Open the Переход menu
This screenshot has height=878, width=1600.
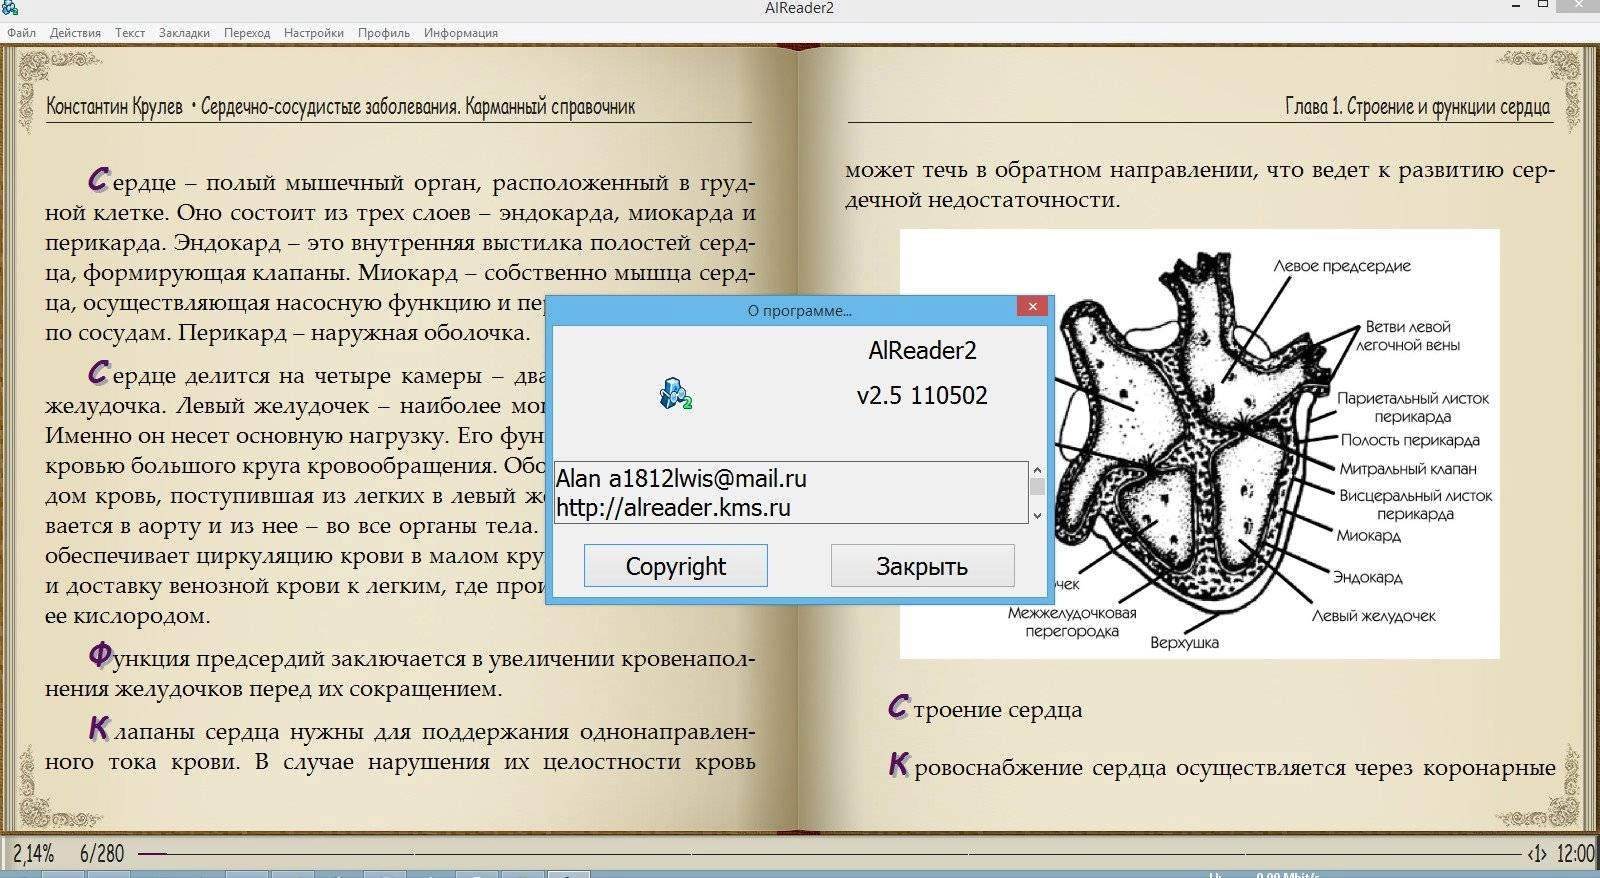click(x=247, y=33)
